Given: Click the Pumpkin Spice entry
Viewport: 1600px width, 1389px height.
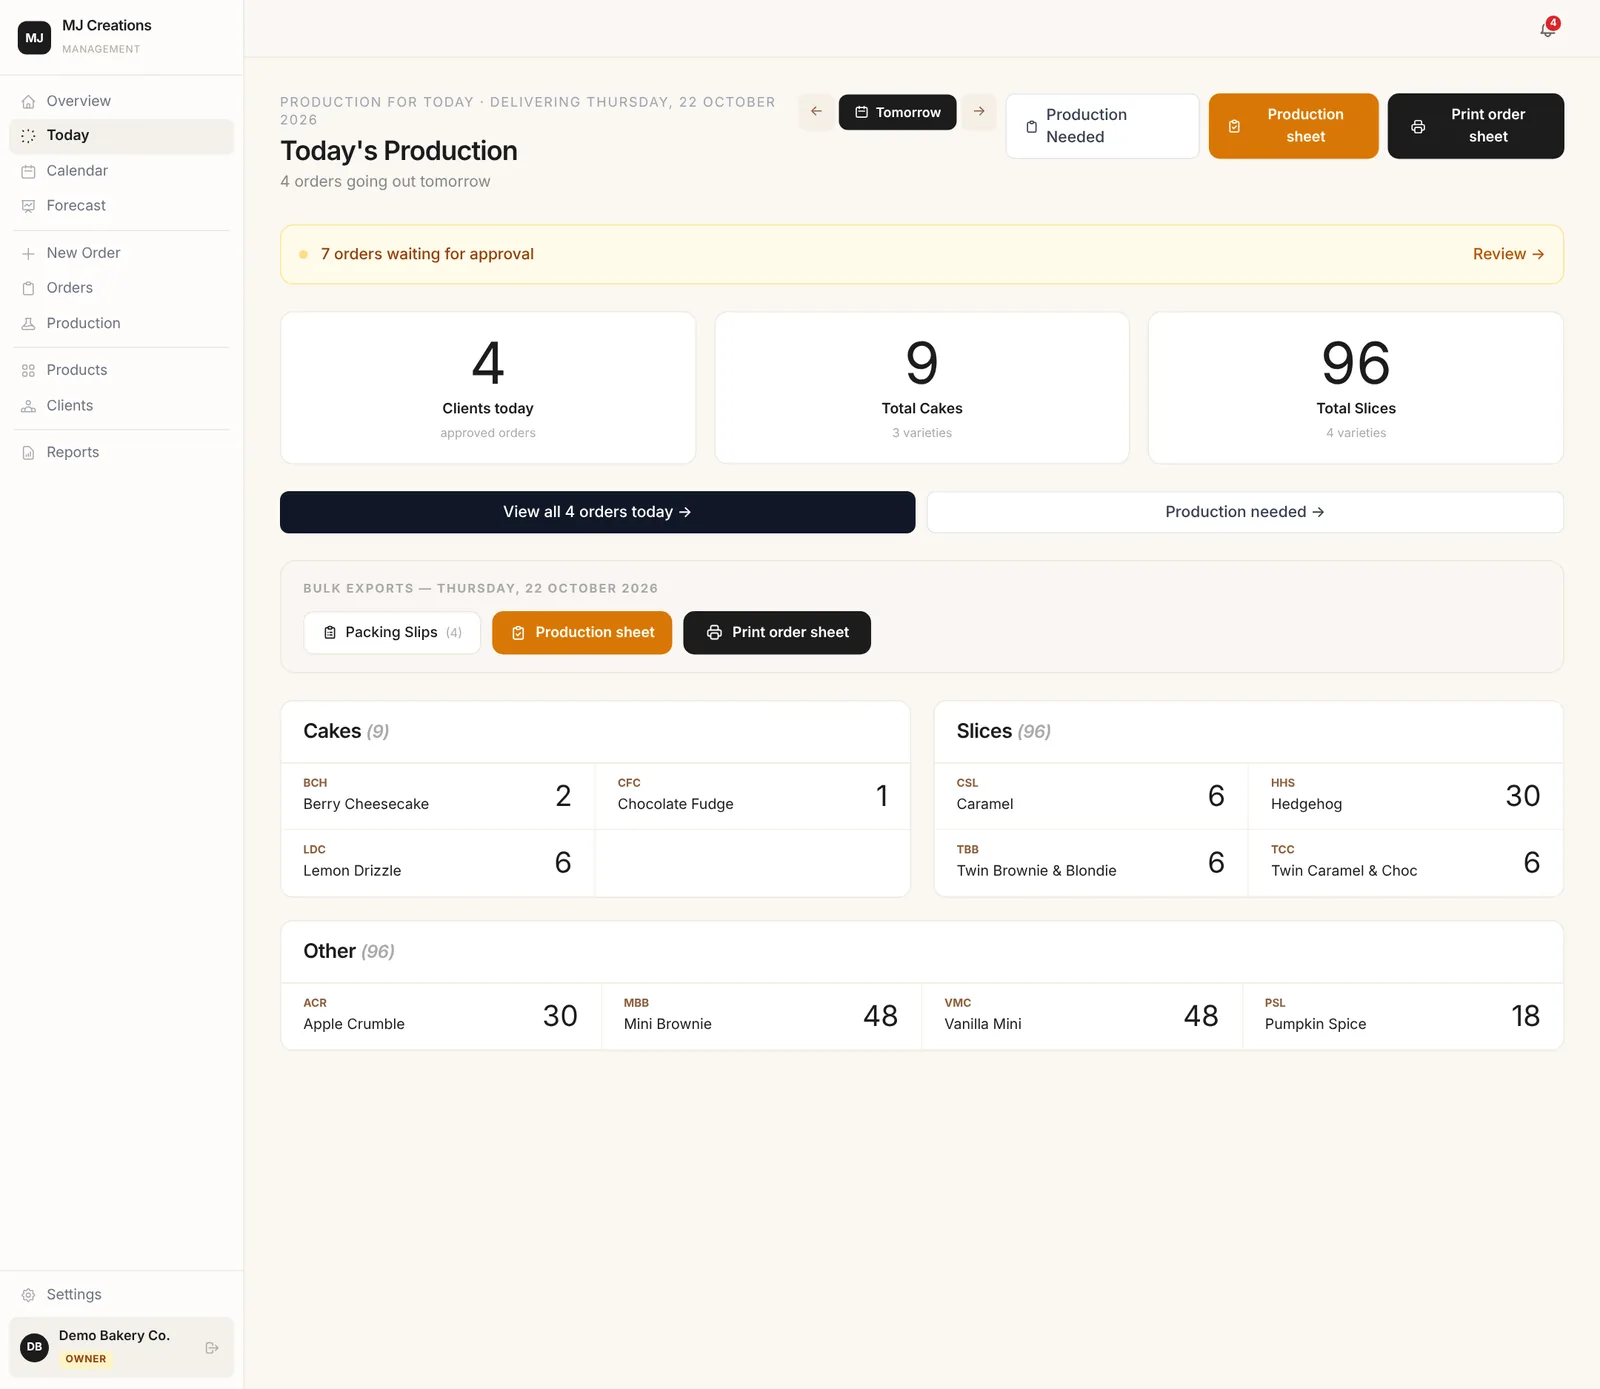Looking at the screenshot, I should (1402, 1016).
